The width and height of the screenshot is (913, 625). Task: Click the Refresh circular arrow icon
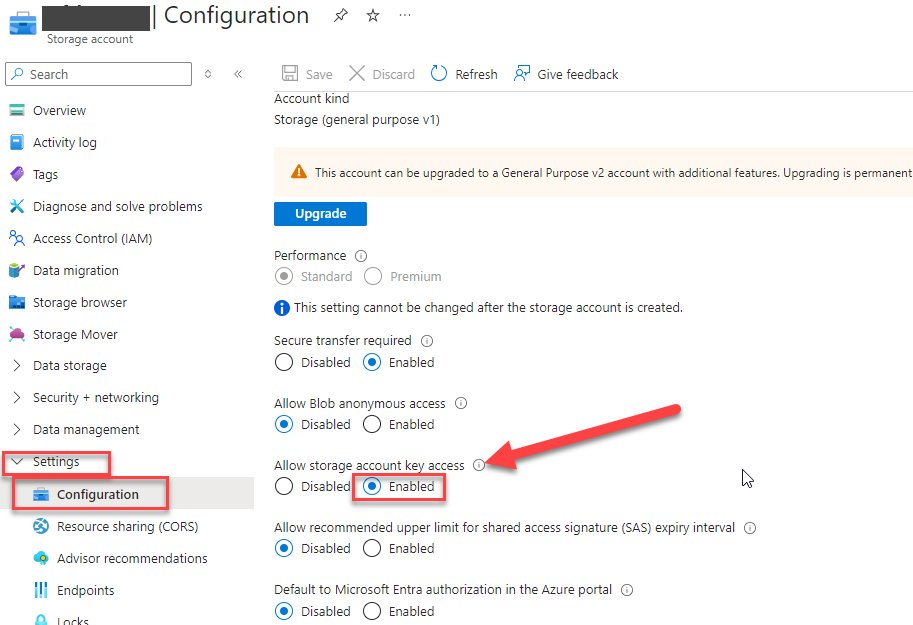438,73
